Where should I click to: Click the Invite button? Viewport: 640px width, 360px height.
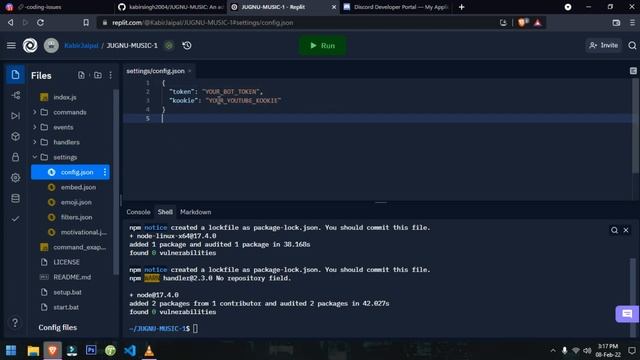603,45
